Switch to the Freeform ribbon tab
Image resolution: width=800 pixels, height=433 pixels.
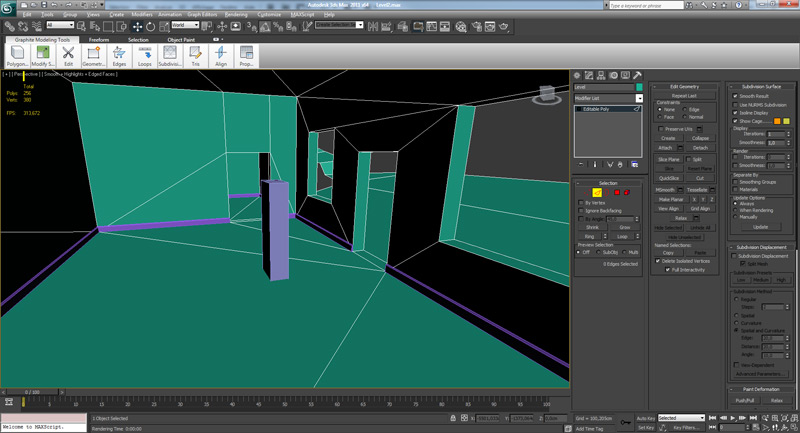(x=98, y=40)
